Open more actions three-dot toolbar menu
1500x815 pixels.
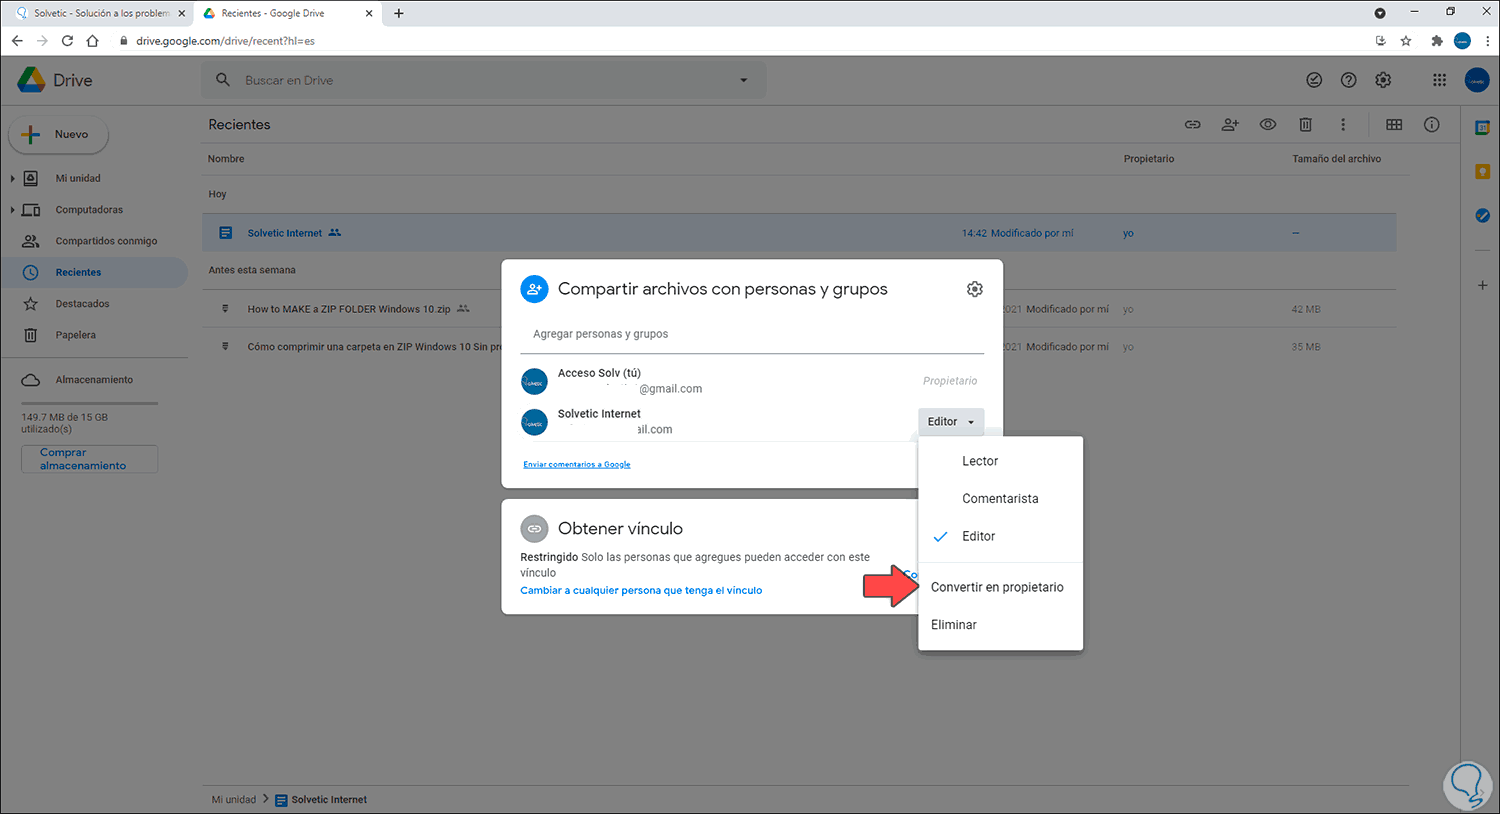click(x=1343, y=125)
